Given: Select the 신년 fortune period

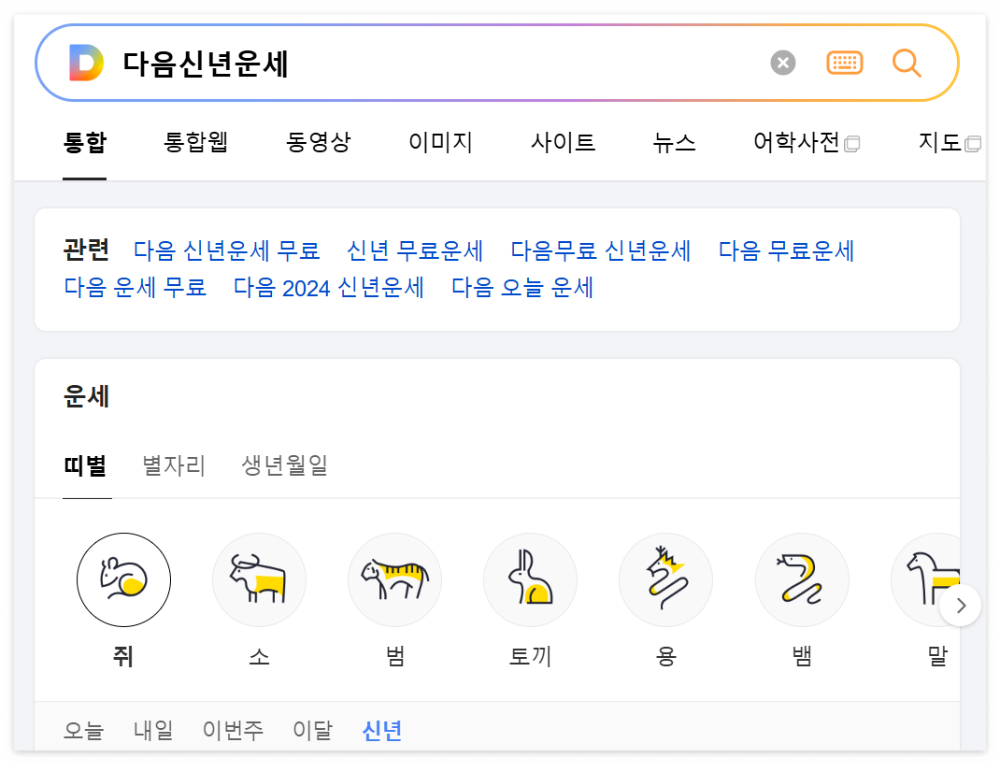Looking at the screenshot, I should tap(381, 730).
